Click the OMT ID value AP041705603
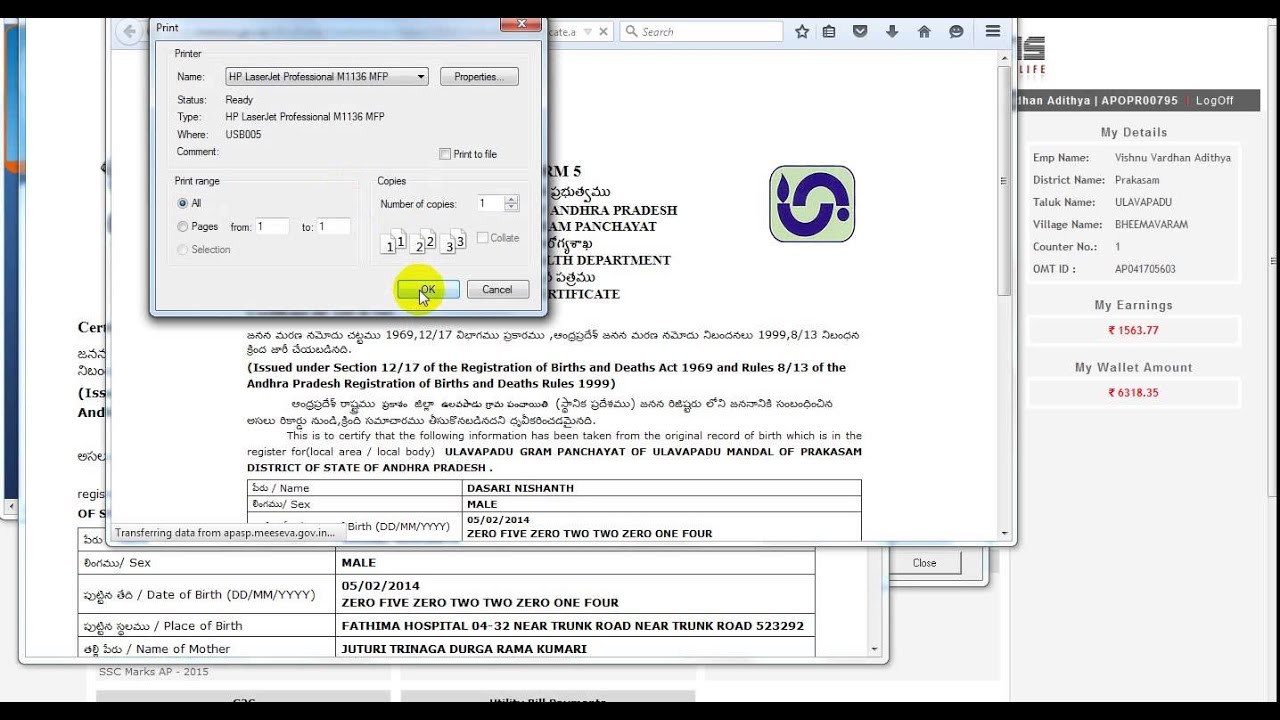Screen dimensions: 1280x720 click(x=1145, y=269)
